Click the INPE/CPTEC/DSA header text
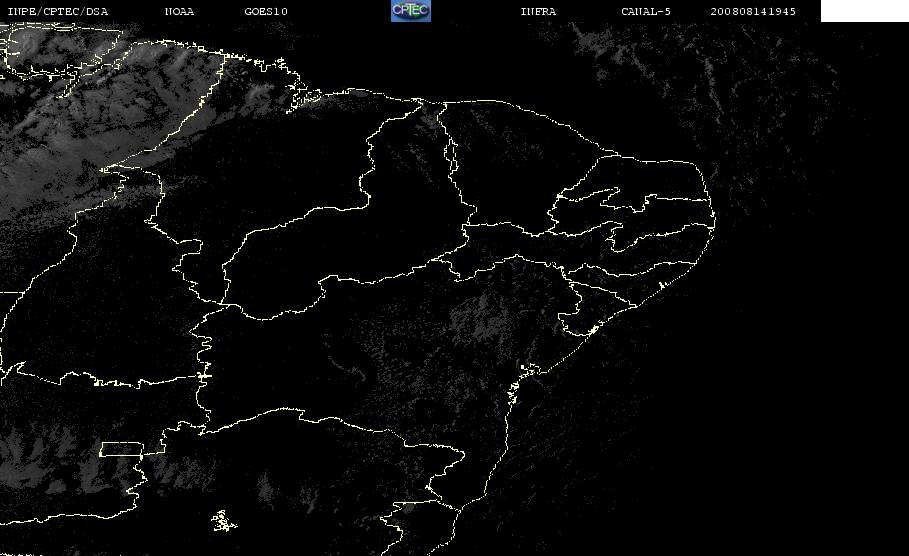 57,12
